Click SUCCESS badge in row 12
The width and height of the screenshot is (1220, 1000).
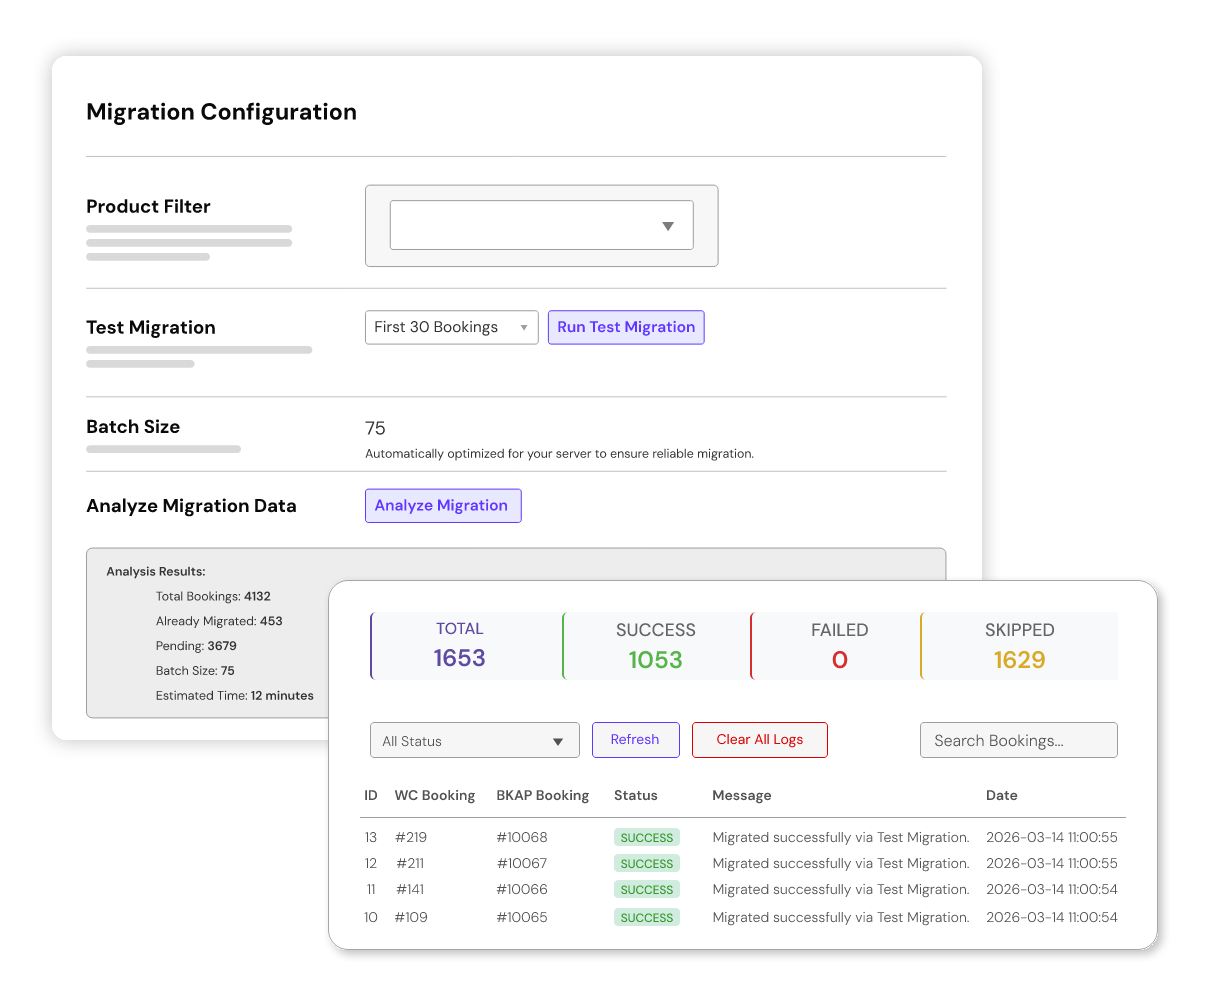pos(647,863)
